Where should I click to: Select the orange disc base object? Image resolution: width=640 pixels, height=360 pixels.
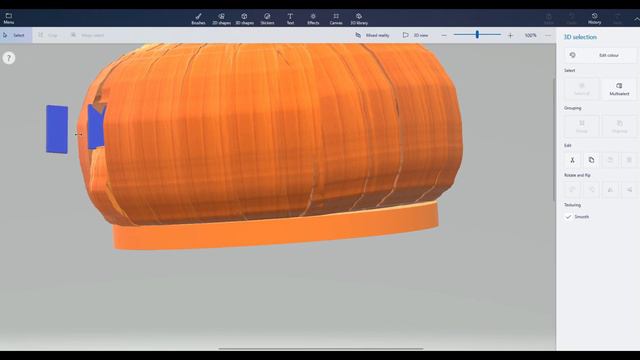point(276,231)
